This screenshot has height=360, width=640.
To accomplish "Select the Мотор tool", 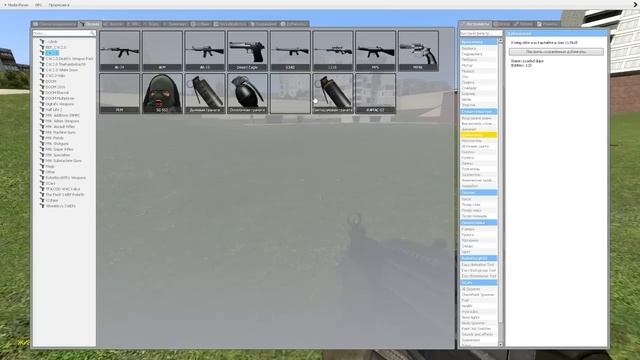I will point(478,65).
